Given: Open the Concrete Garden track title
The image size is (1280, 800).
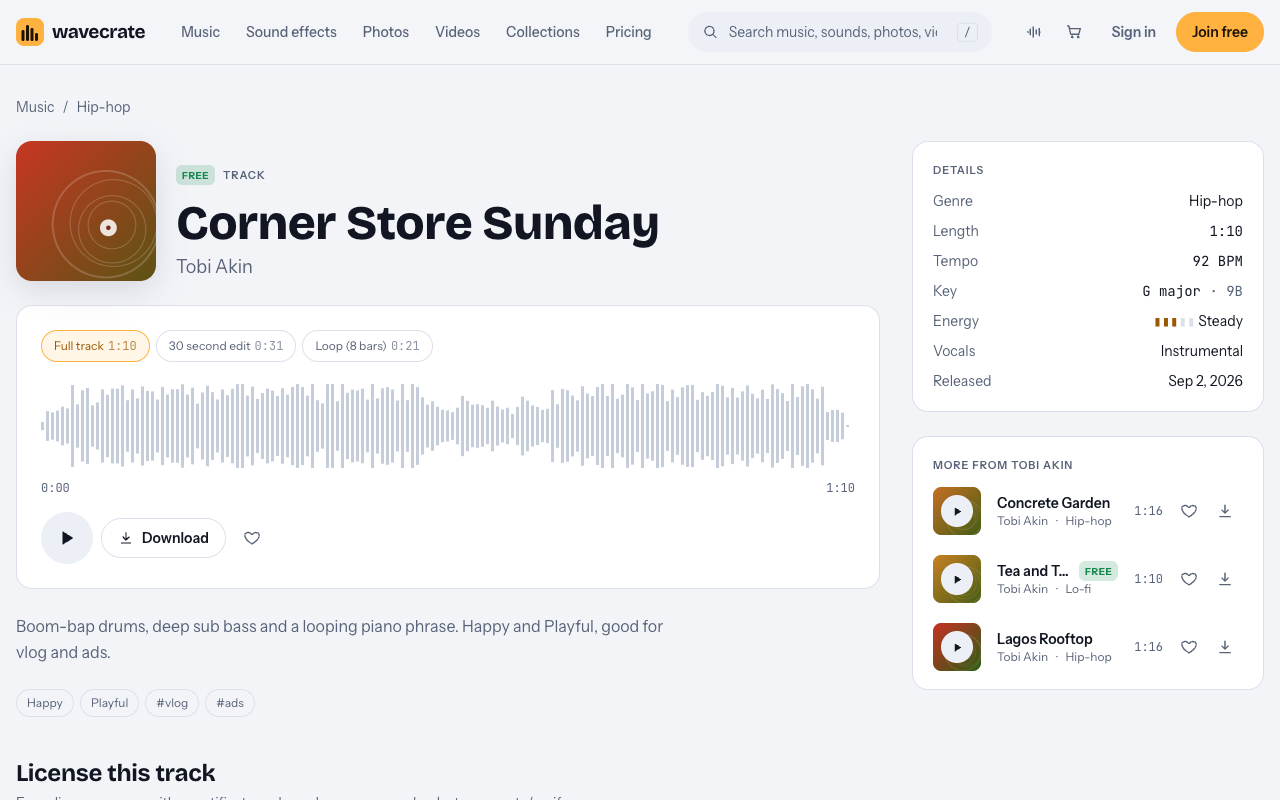Looking at the screenshot, I should click(1053, 503).
